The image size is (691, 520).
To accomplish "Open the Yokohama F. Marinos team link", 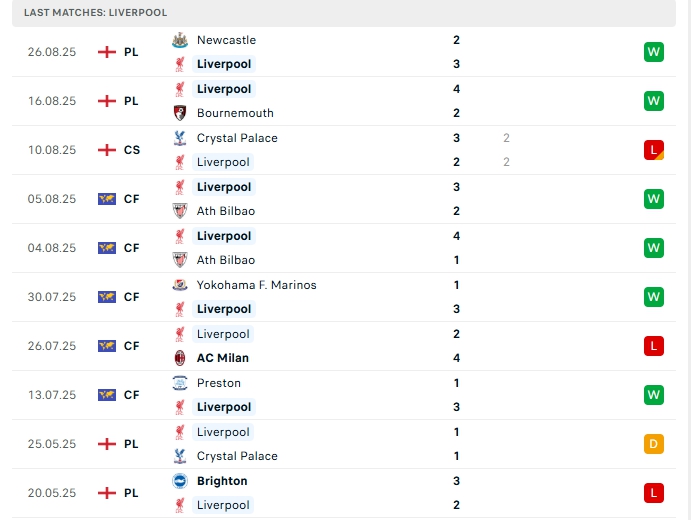I will (x=256, y=285).
